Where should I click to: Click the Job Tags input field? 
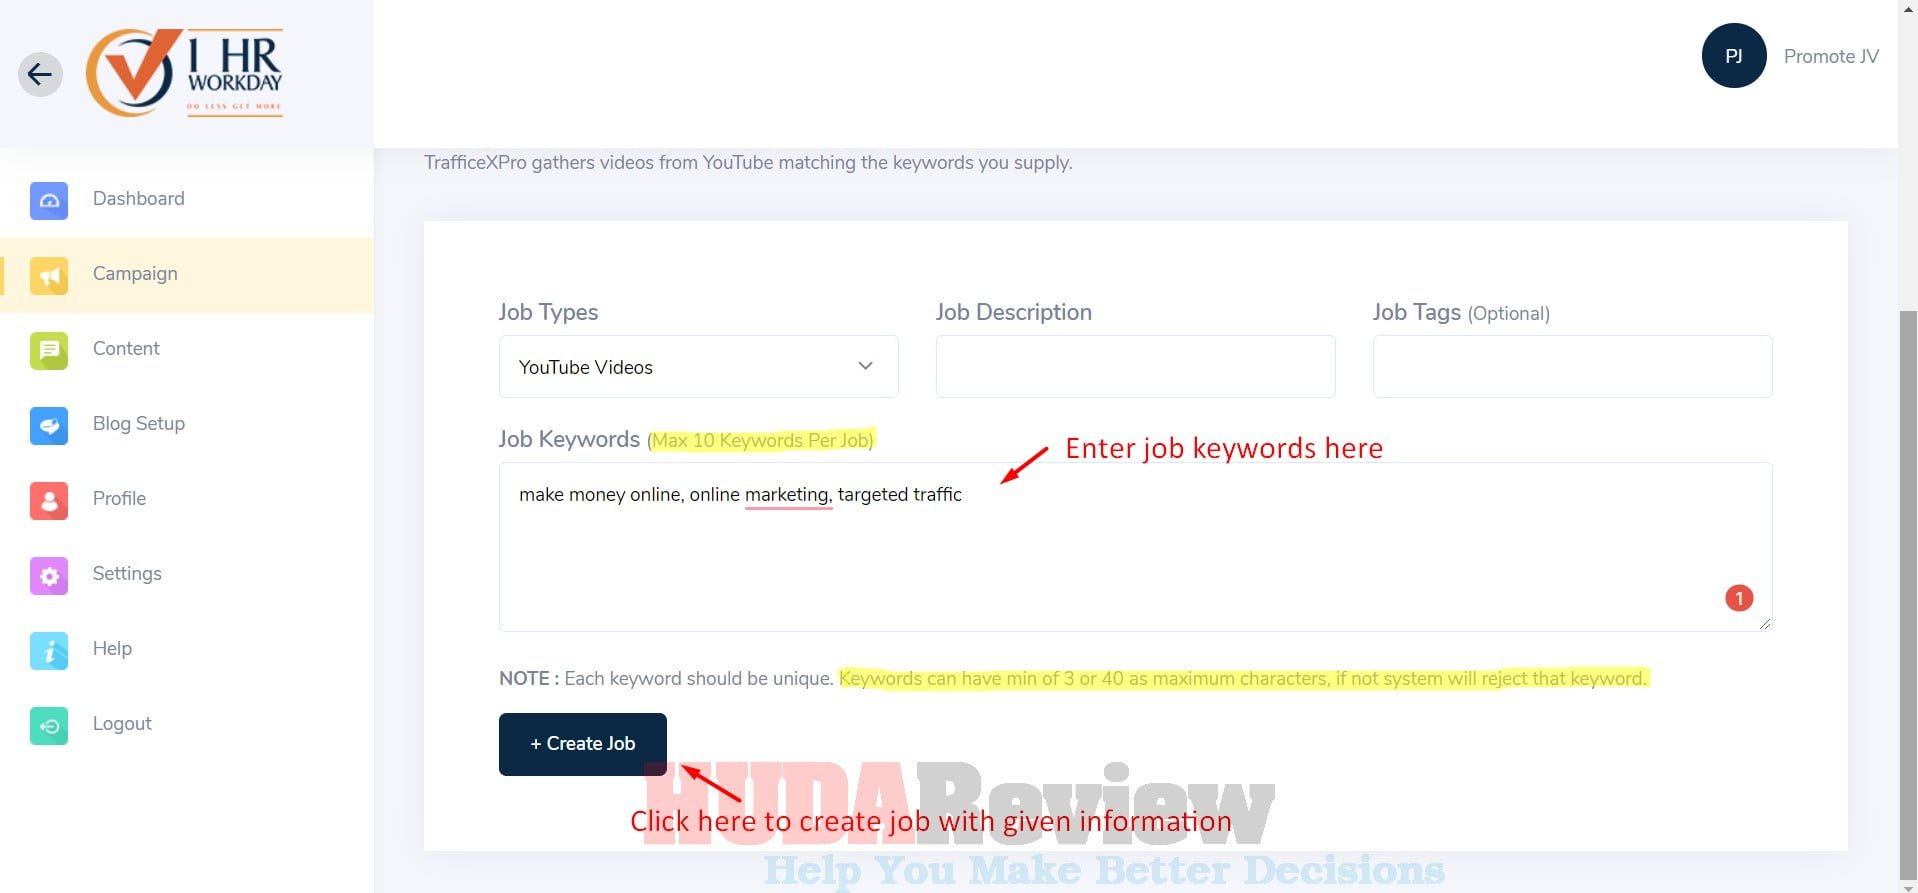click(1572, 366)
